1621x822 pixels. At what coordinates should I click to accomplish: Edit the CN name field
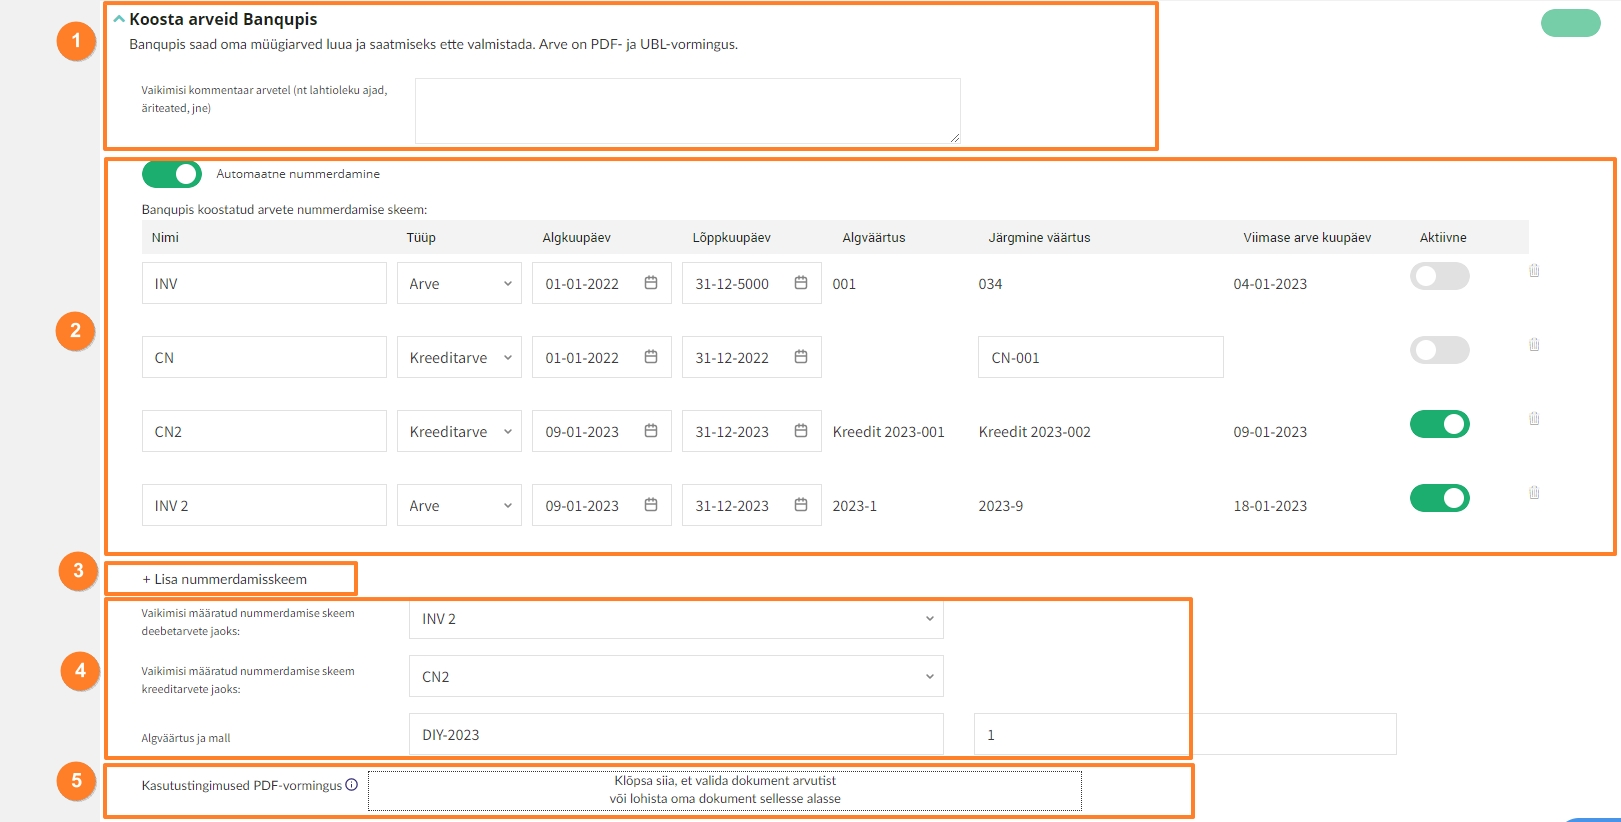(264, 357)
